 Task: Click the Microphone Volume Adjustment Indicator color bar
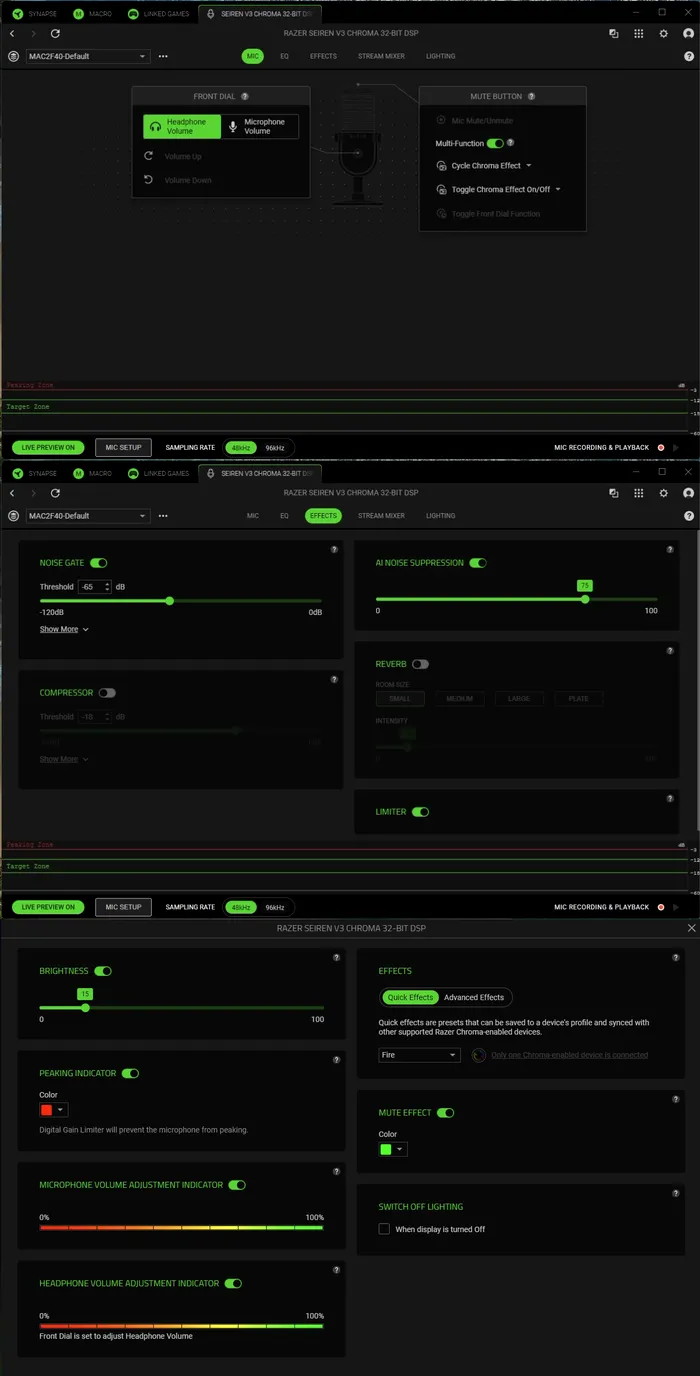[x=181, y=1227]
